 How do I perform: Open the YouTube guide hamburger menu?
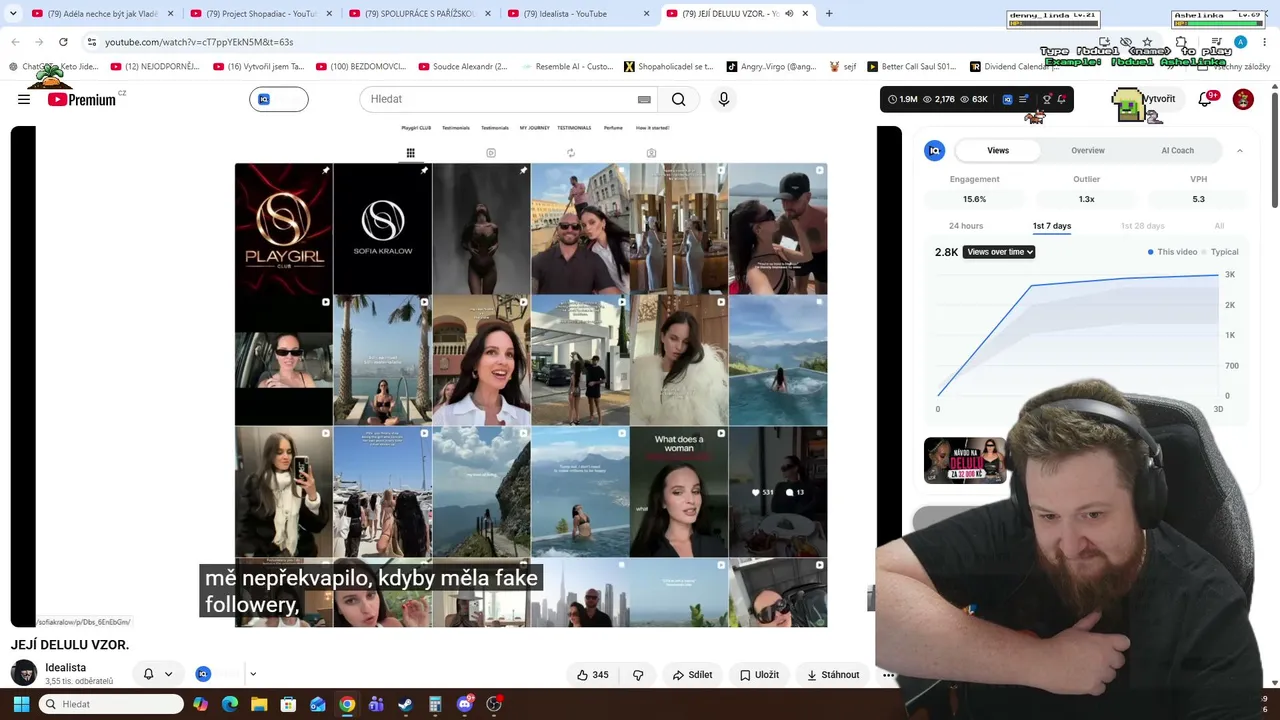(x=24, y=99)
